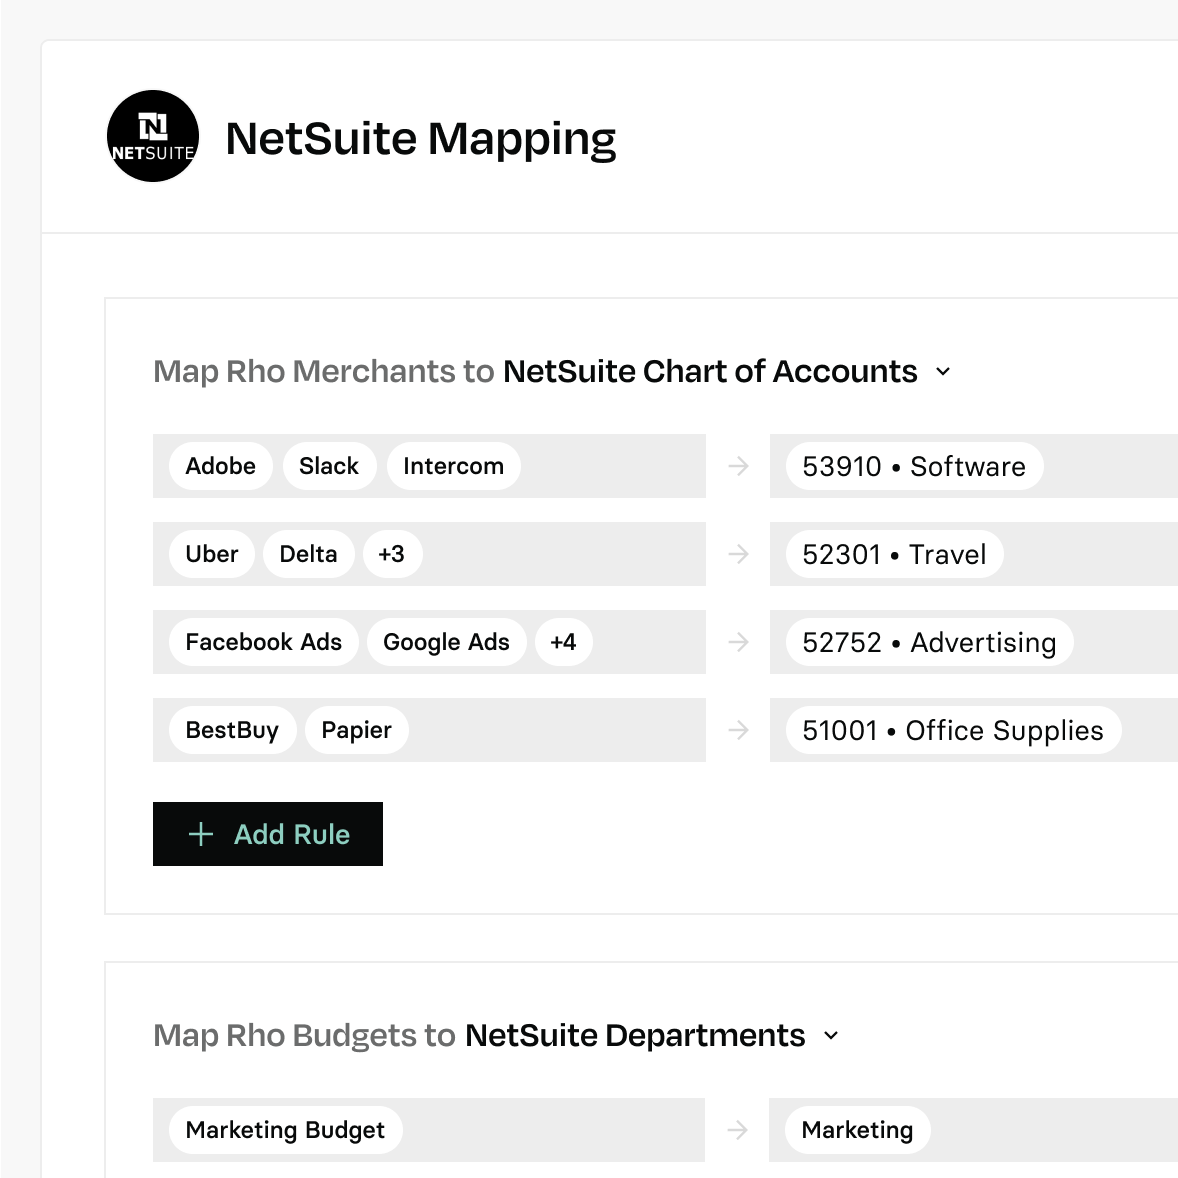The image size is (1178, 1178).
Task: Click the Adobe, Slack, Intercom merchants field
Action: [x=429, y=466]
